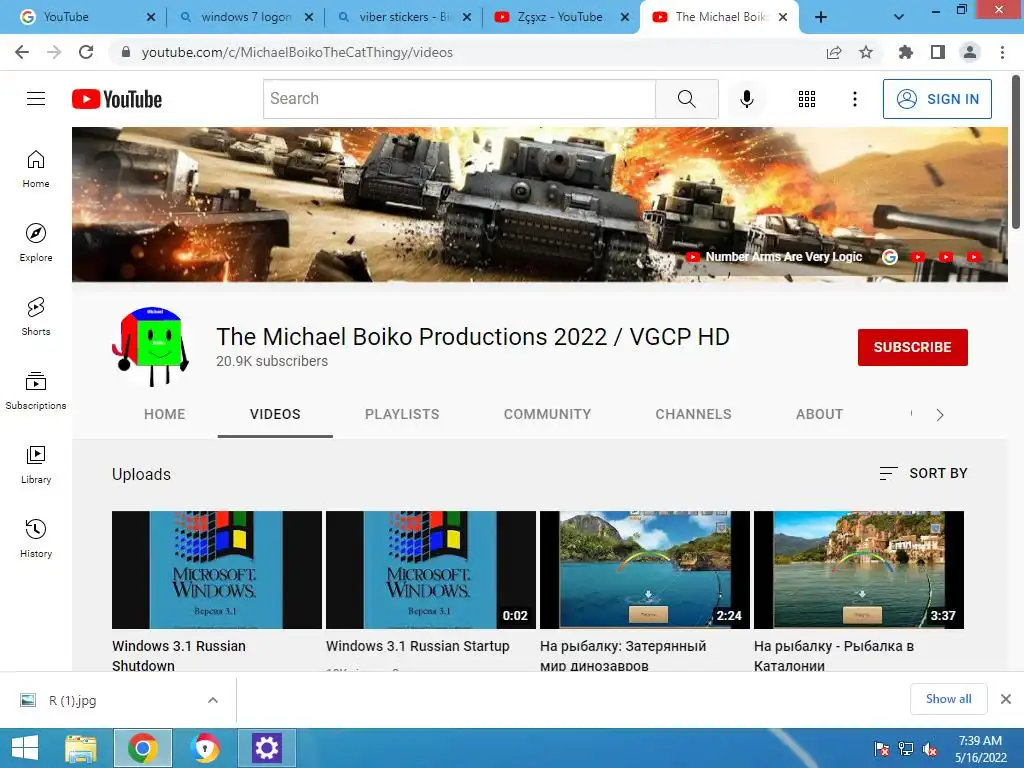The height and width of the screenshot is (768, 1024).
Task: Open the PLAYLISTS tab
Action: tap(402, 414)
